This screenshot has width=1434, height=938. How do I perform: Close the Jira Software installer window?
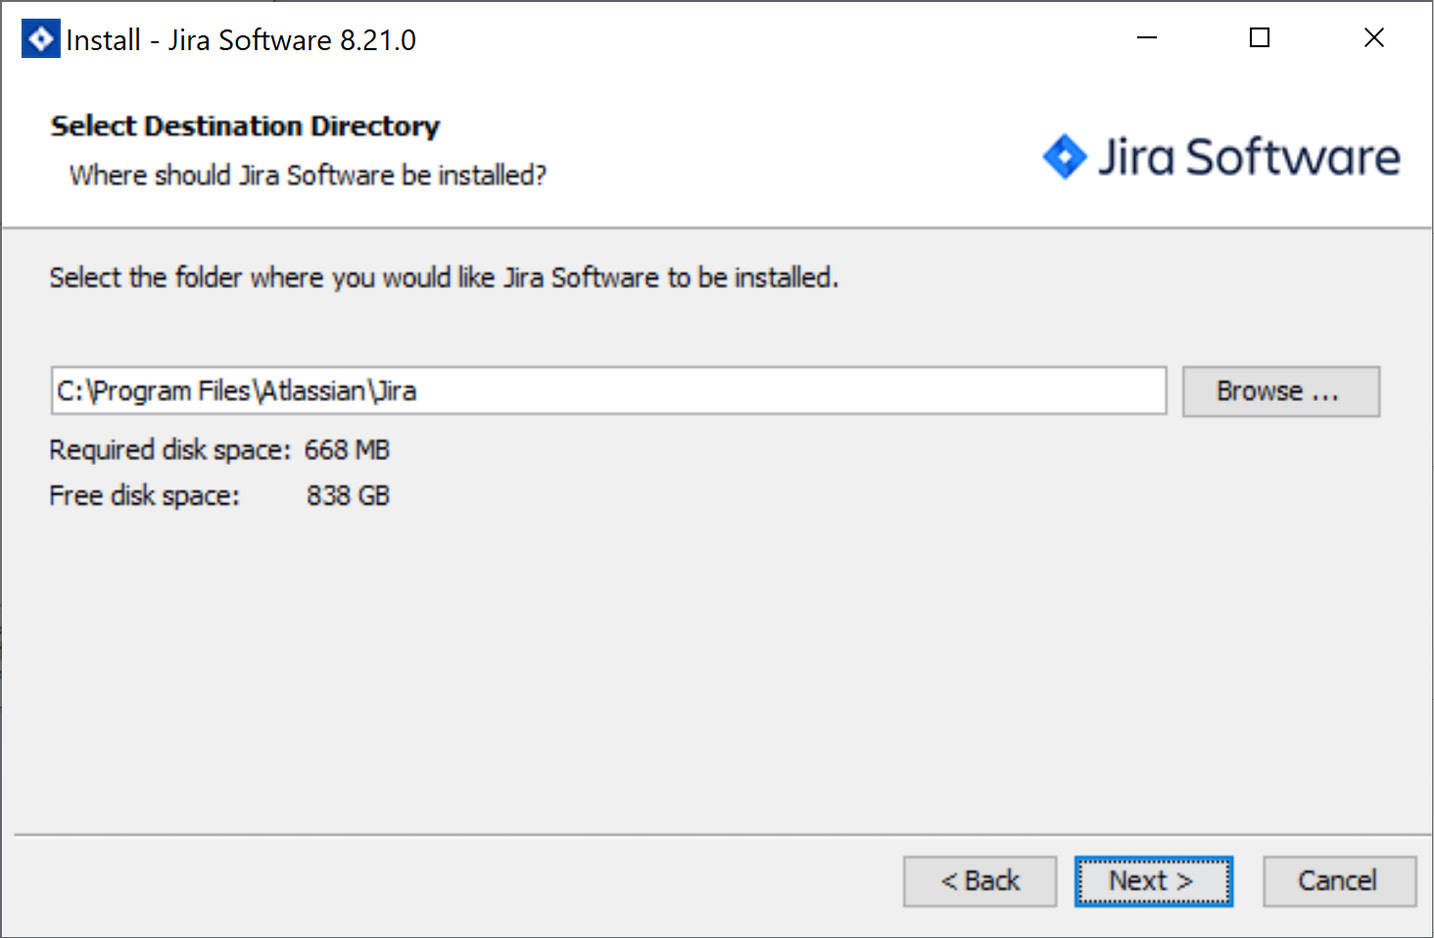[x=1373, y=37]
